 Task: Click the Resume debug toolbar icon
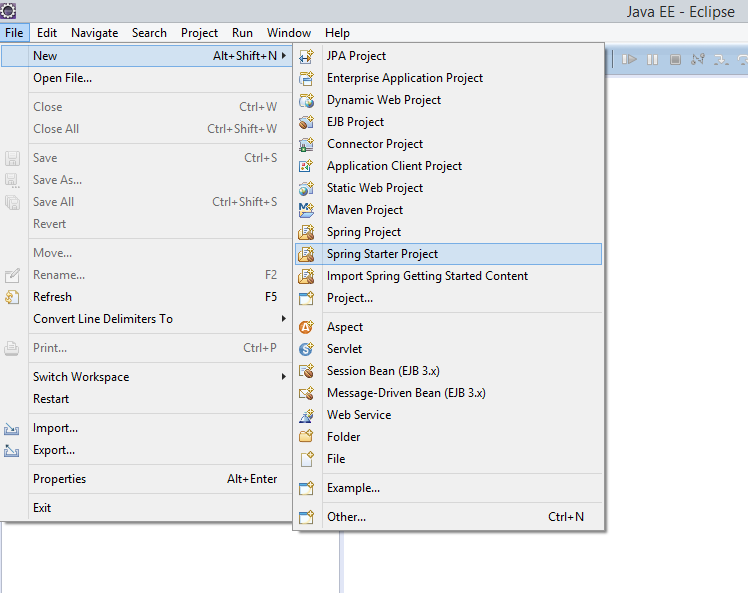tap(629, 60)
